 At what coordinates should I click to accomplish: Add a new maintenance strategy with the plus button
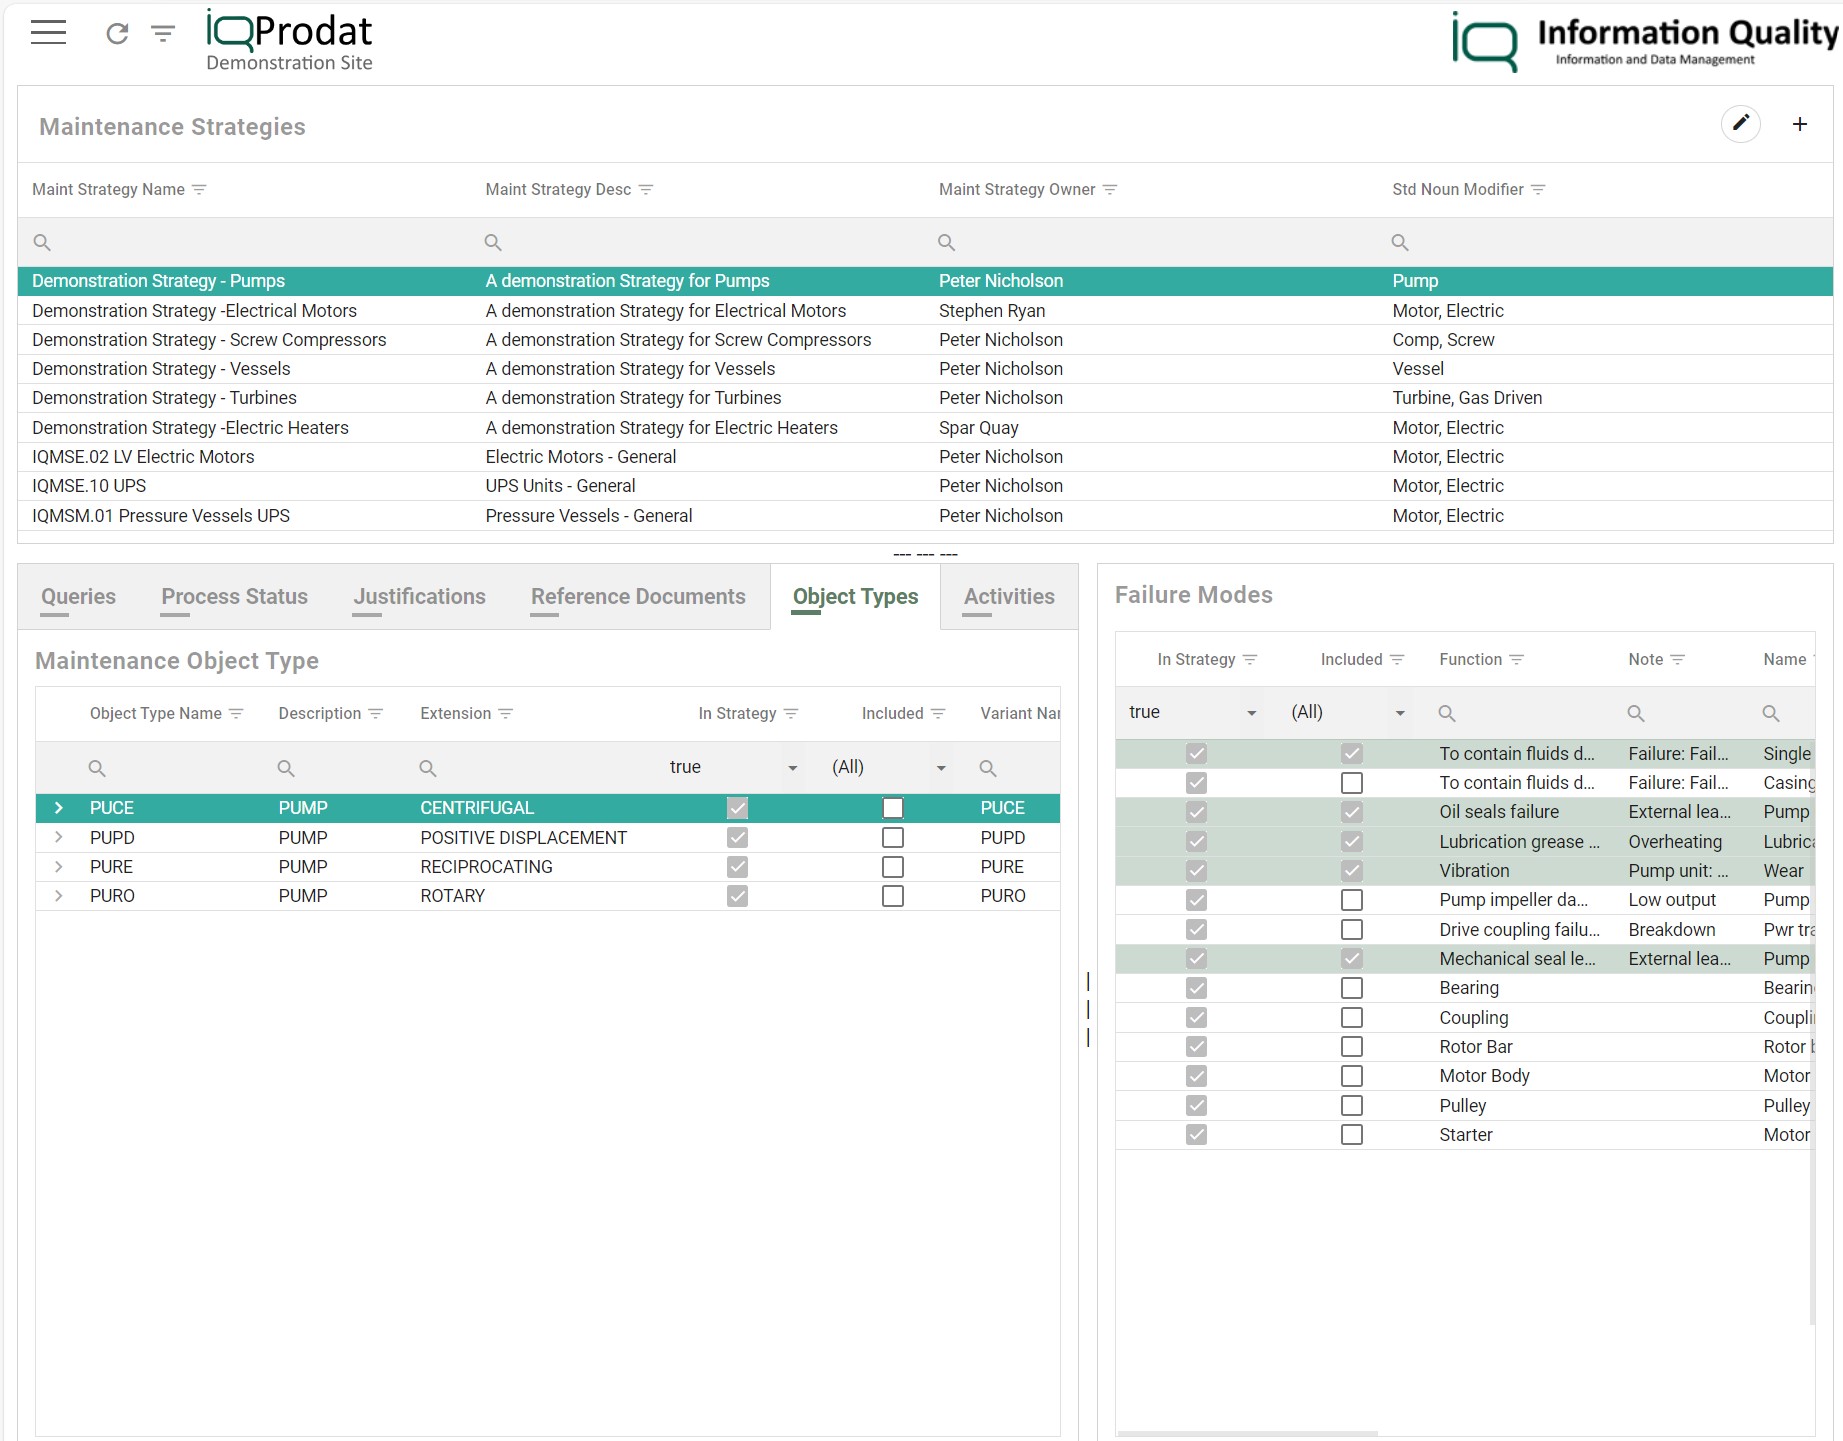pyautogui.click(x=1800, y=124)
